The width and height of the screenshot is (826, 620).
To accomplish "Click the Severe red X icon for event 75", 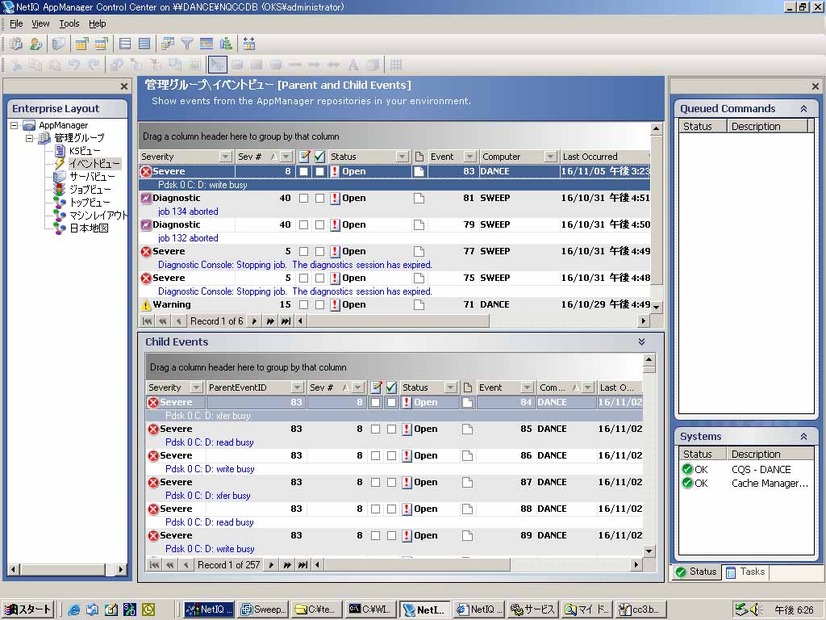I will pyautogui.click(x=146, y=278).
